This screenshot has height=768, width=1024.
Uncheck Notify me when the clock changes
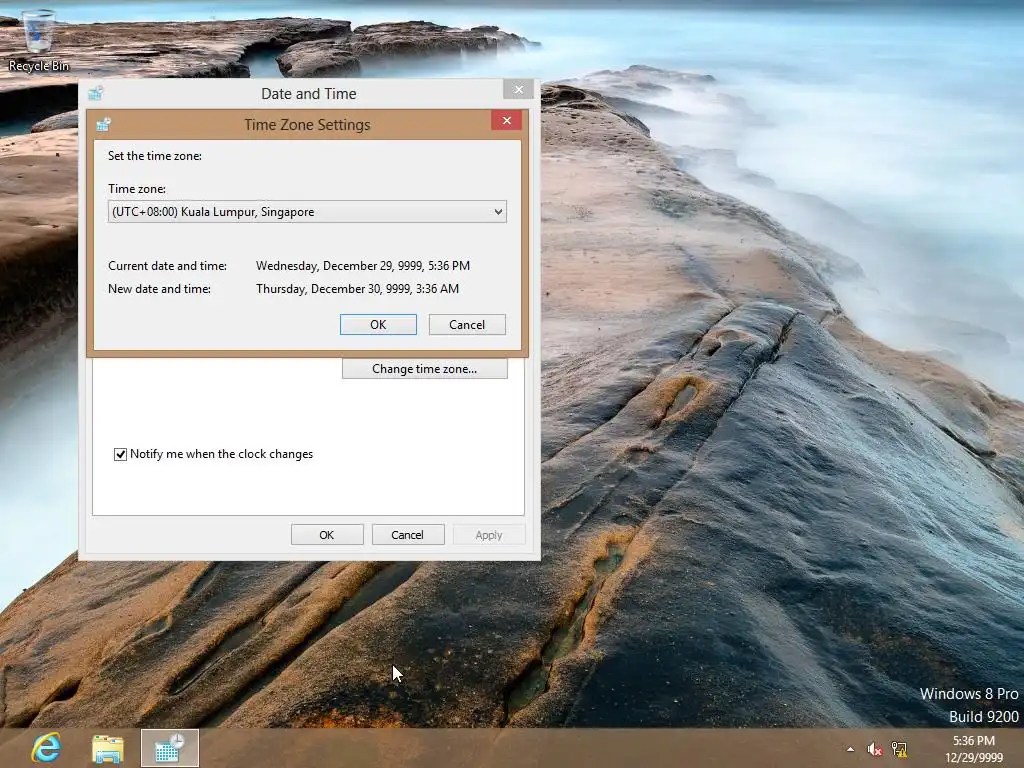click(120, 454)
